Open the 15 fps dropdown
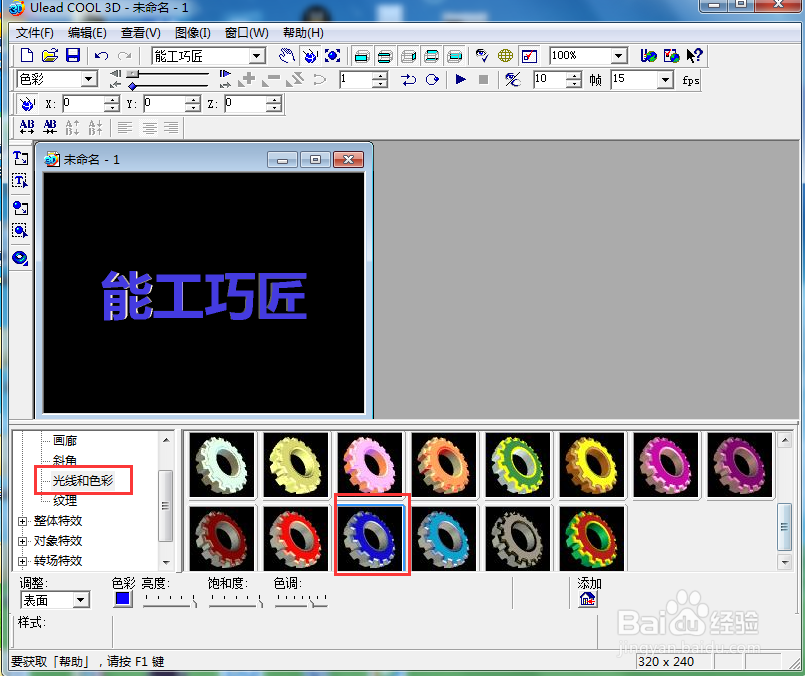Screen dimensions: 805x676 pos(665,80)
